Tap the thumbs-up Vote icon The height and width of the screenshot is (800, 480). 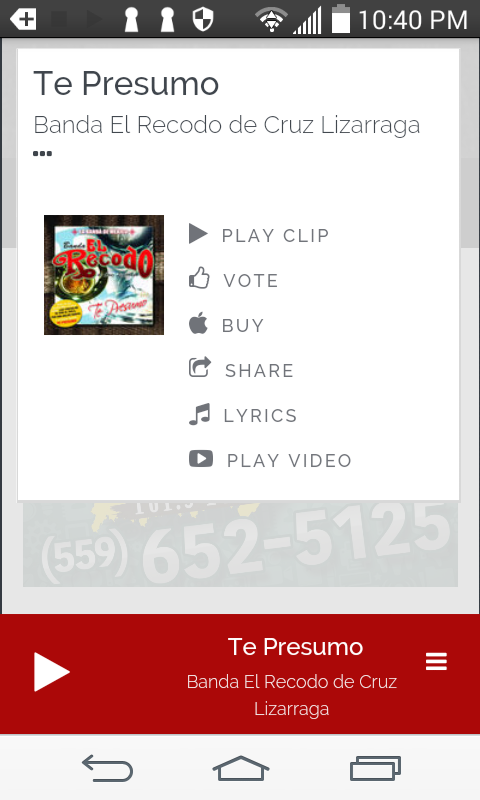point(199,278)
